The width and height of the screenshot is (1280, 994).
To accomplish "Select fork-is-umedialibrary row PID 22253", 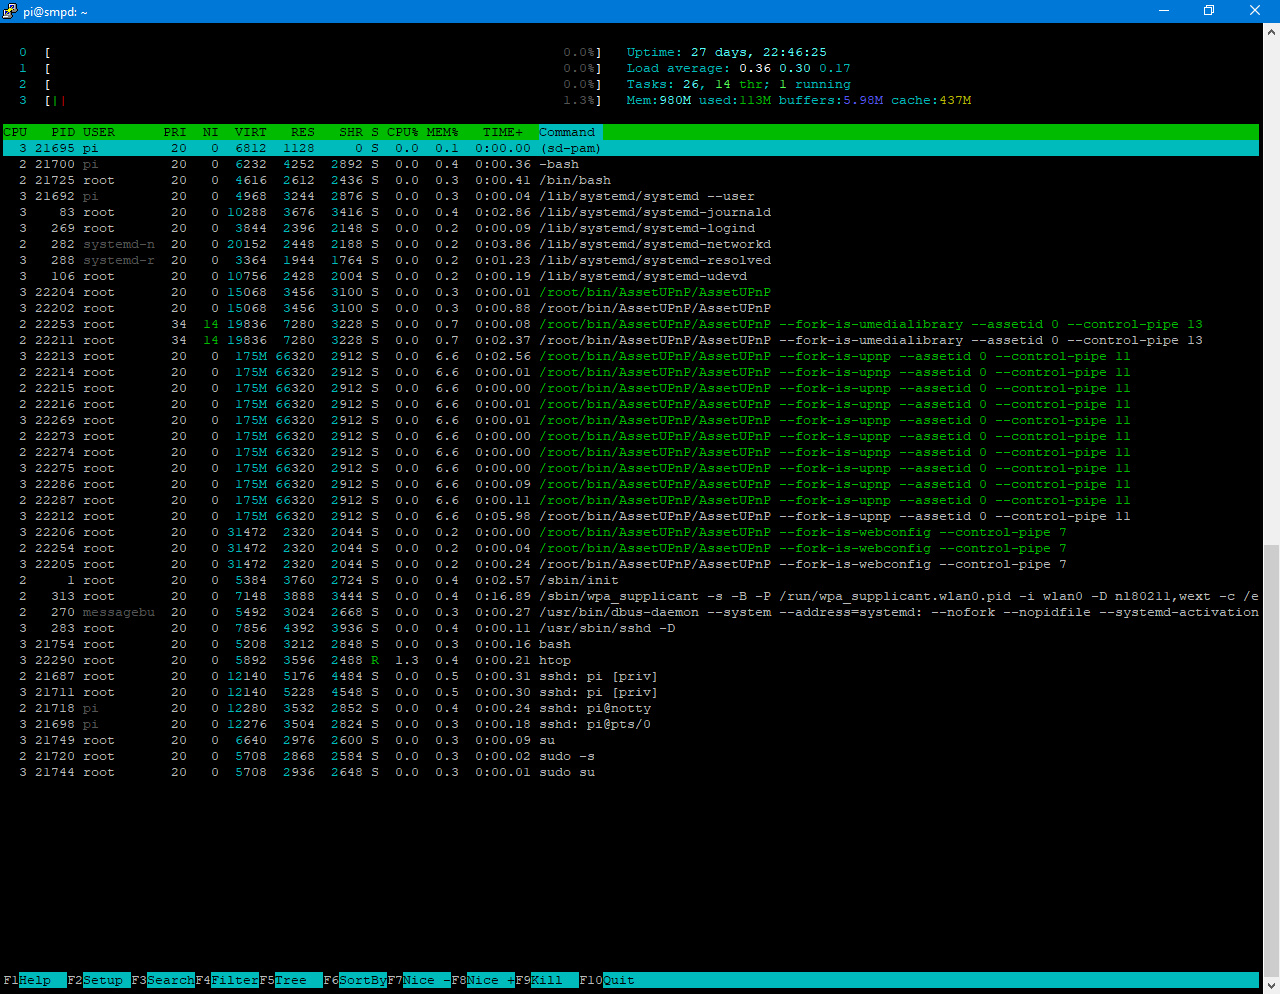I will tap(631, 324).
